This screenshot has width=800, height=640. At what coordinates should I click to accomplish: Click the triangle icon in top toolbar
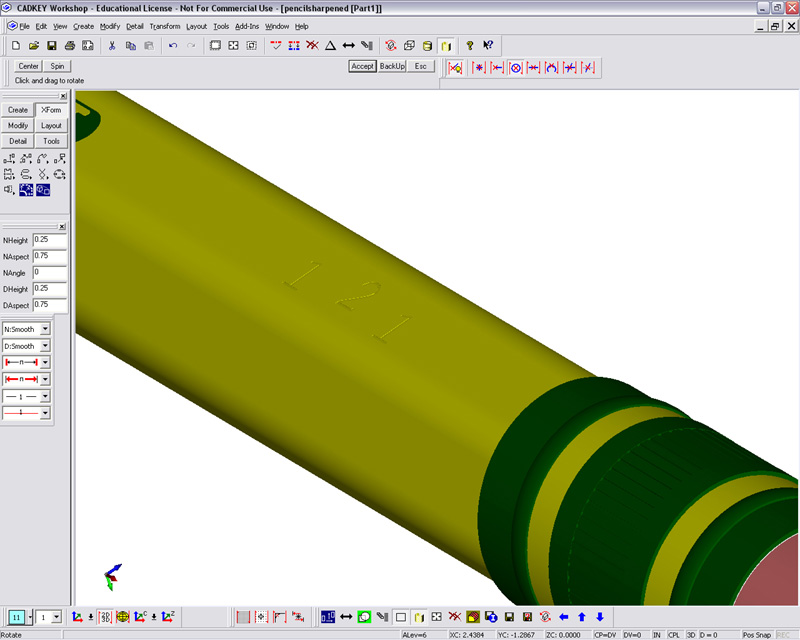(330, 46)
